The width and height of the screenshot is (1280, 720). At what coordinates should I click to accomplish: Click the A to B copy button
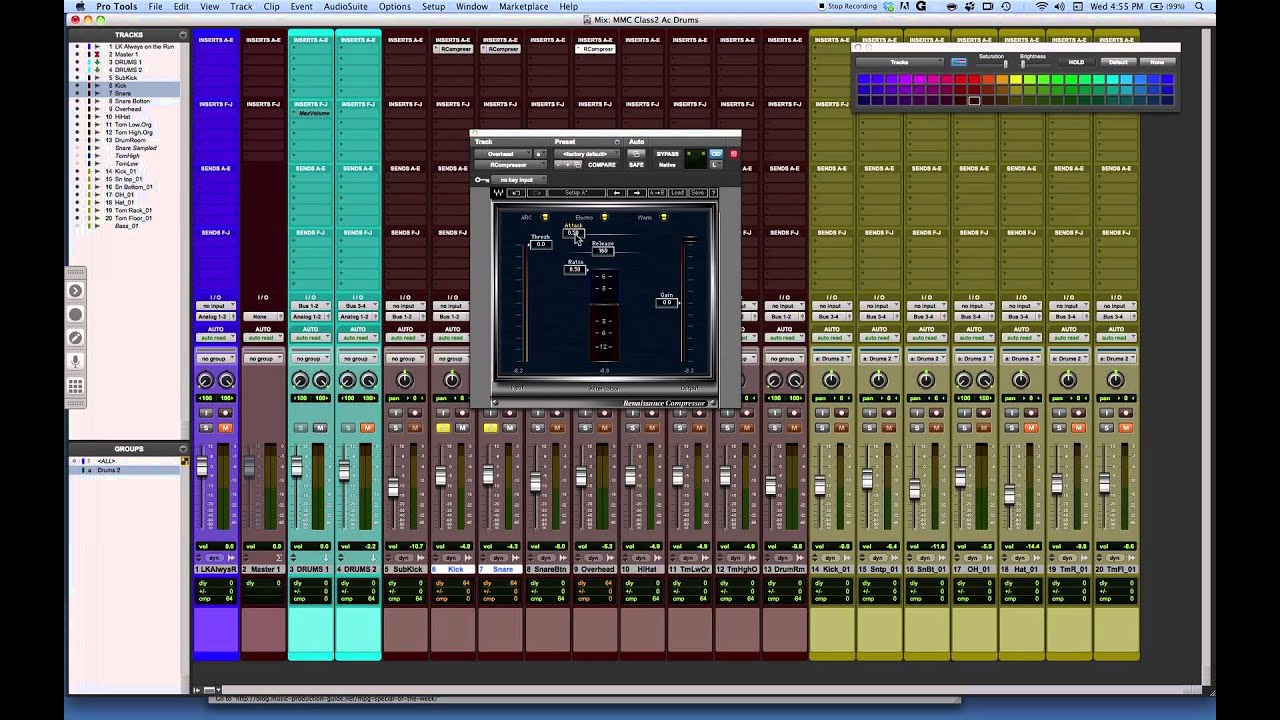tap(657, 193)
